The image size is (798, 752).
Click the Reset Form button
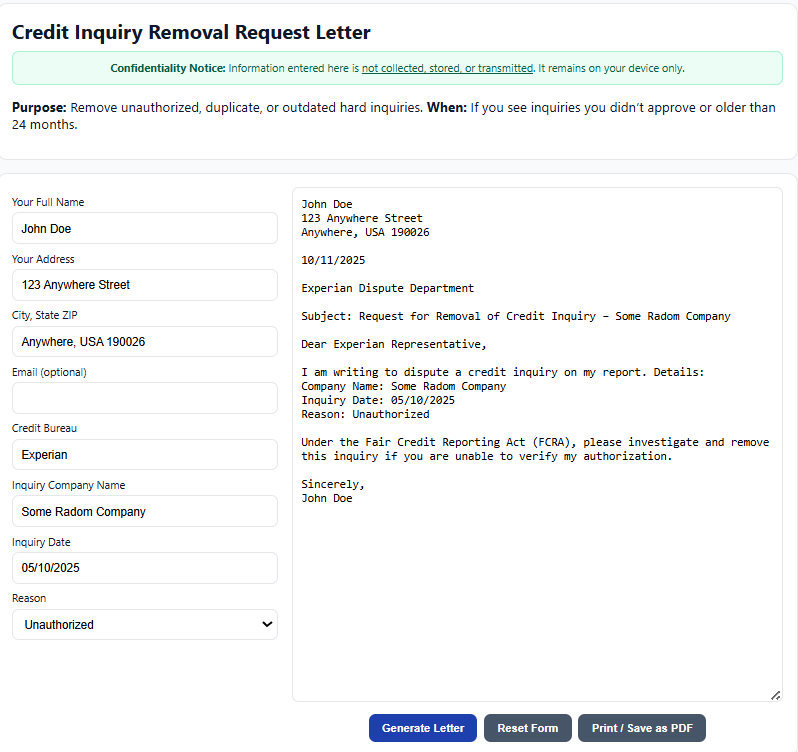point(528,728)
